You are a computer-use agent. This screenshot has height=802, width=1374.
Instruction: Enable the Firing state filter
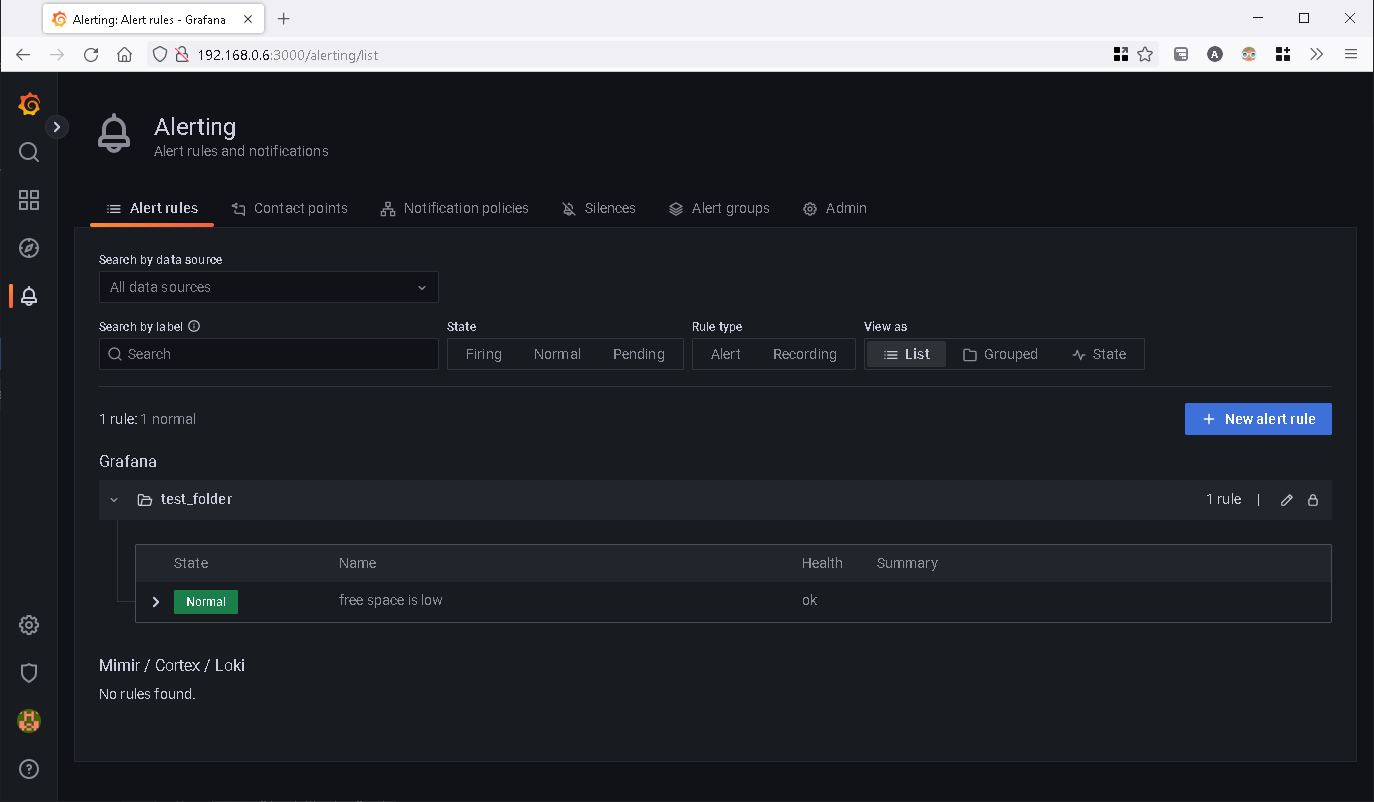tap(483, 354)
